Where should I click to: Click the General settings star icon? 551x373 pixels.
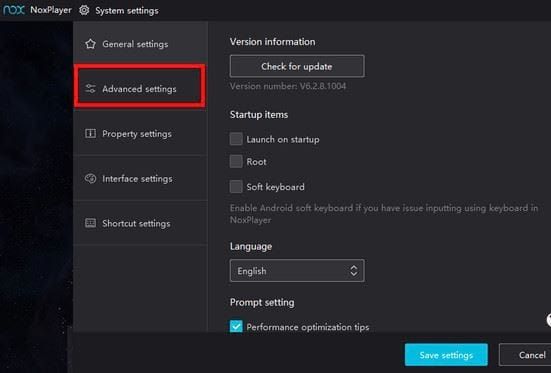pos(90,44)
